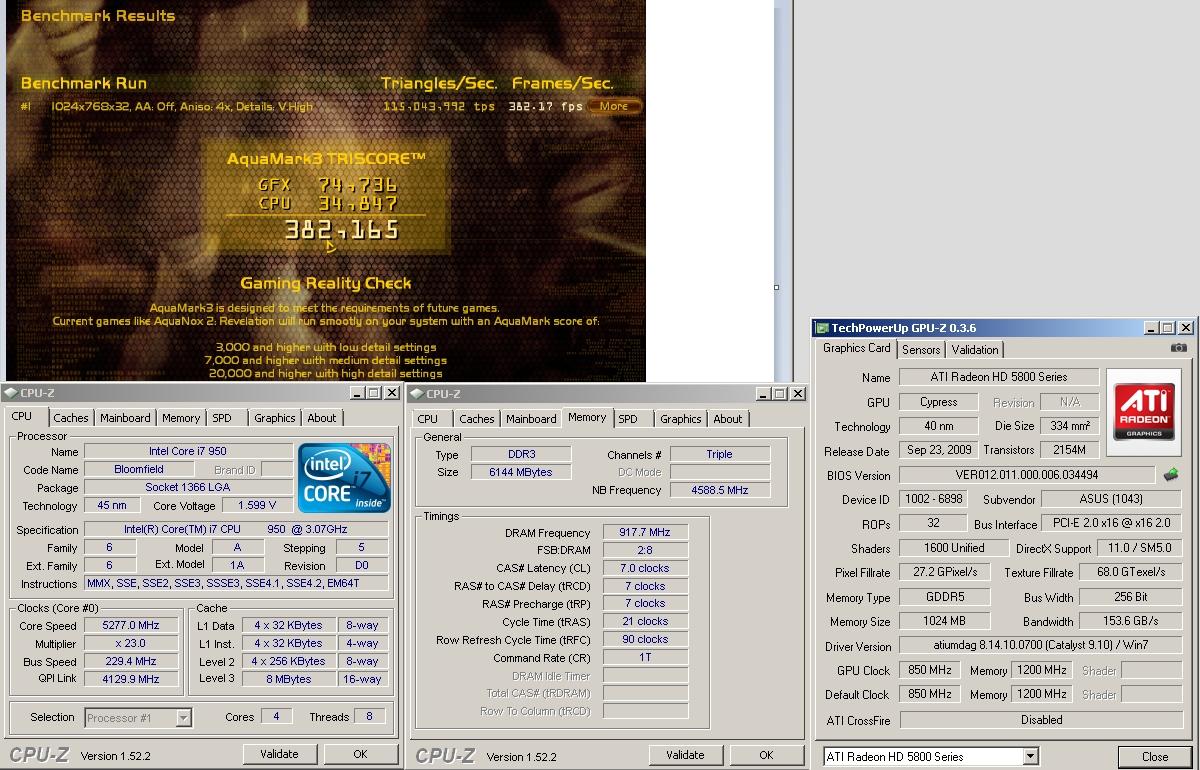This screenshot has height=770, width=1200.
Task: Click the Subvendor ASUS (1043) value
Action: point(1111,499)
